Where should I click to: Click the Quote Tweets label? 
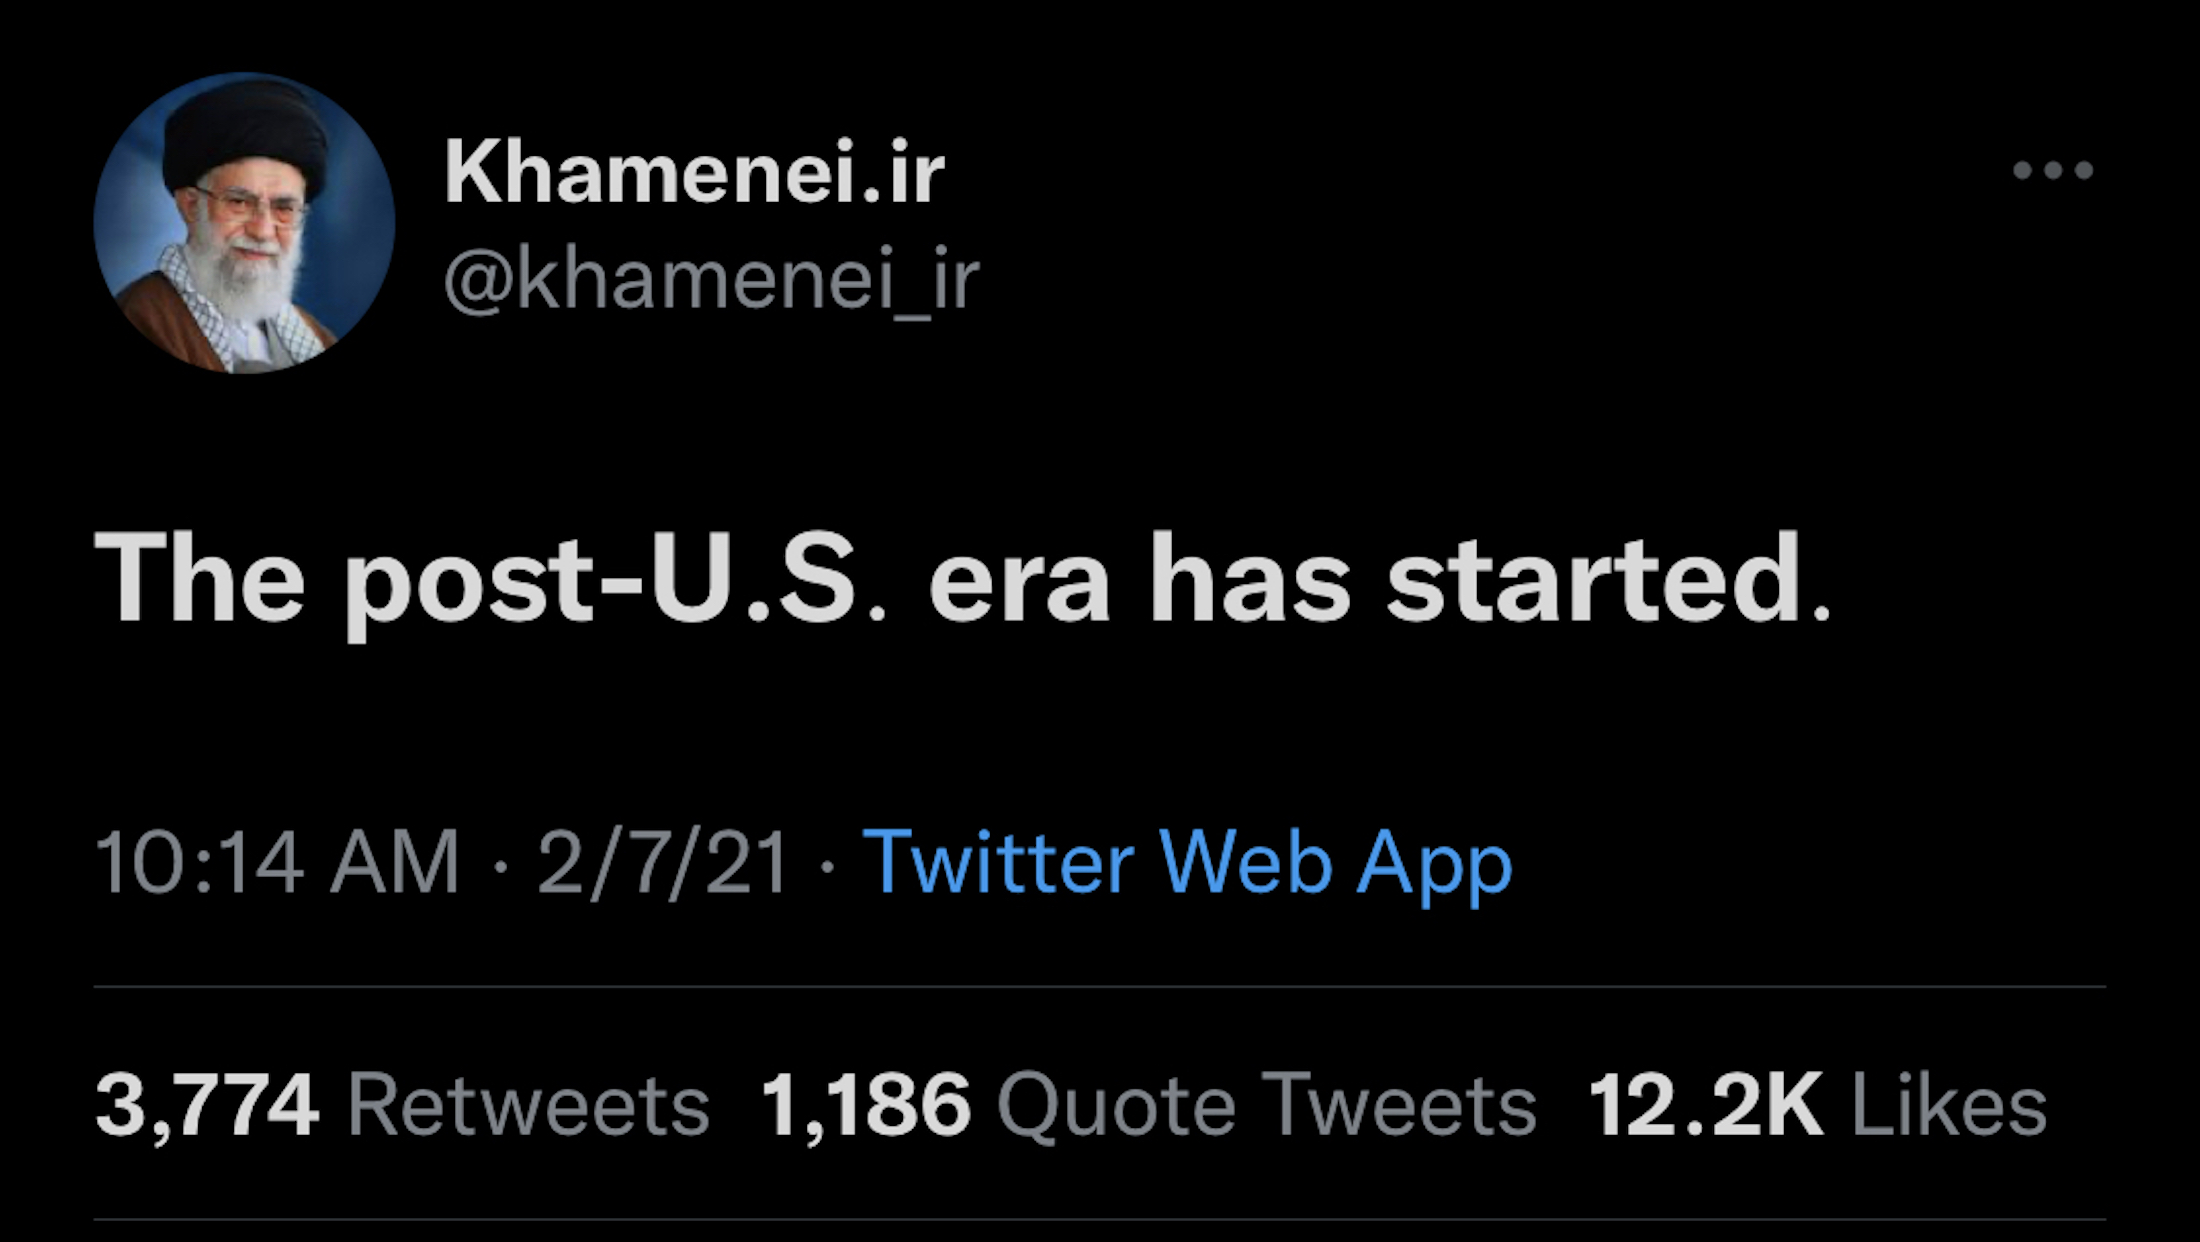[1266, 1106]
